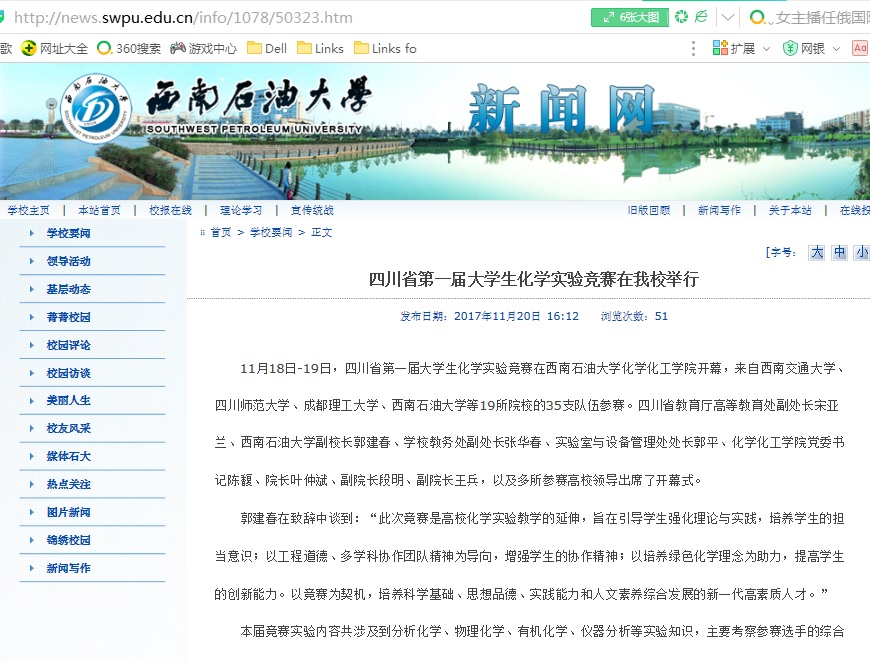Click the 首页 breadcrumb link
Image resolution: width=870 pixels, height=662 pixels.
point(220,232)
